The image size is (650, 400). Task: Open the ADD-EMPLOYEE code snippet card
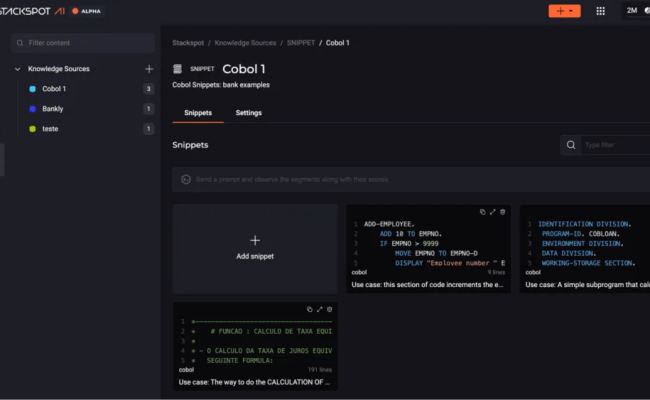pos(428,249)
